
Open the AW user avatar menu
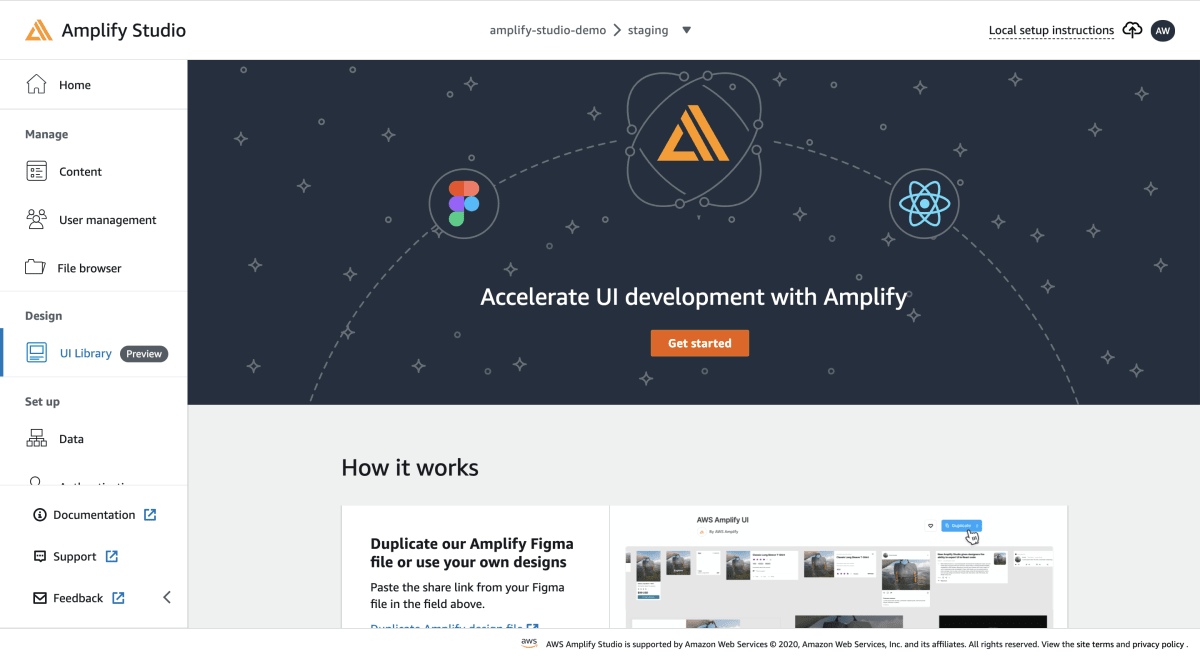(x=1162, y=30)
